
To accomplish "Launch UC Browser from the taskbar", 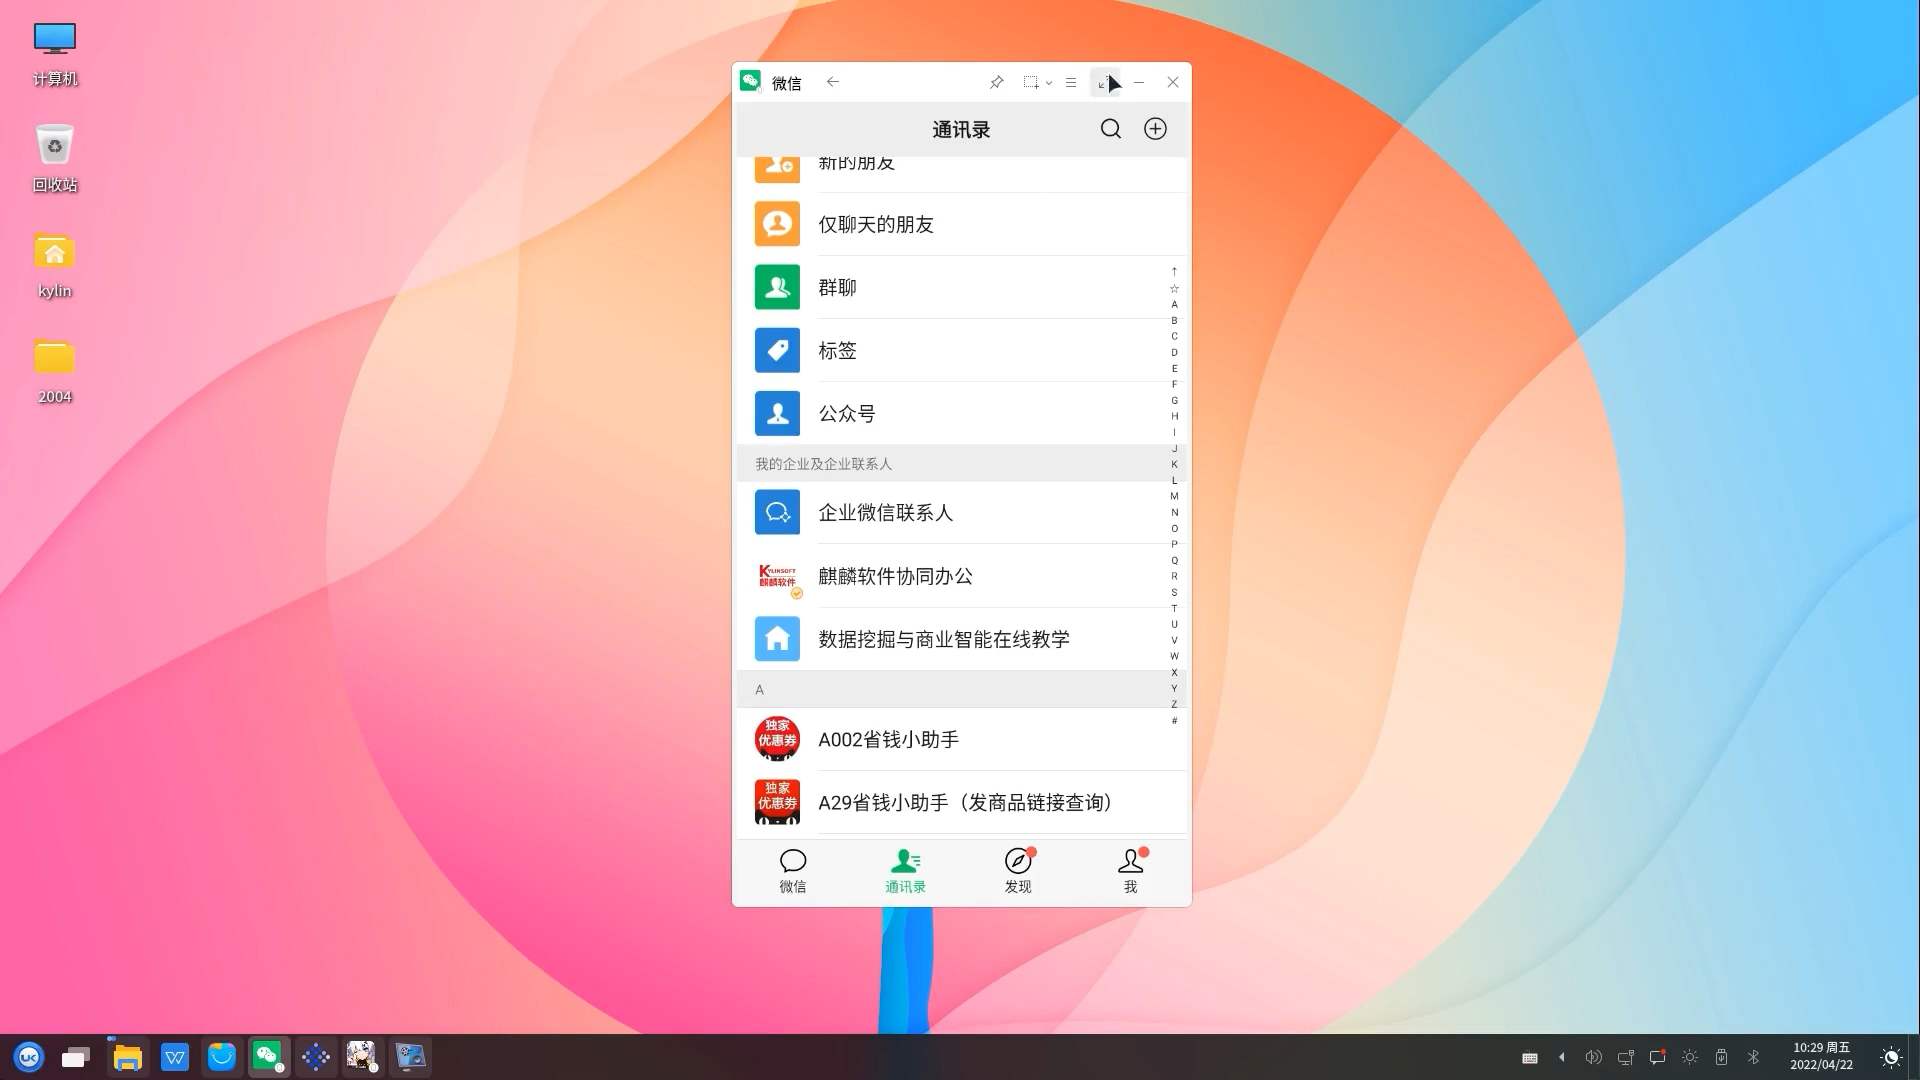I will [29, 1056].
